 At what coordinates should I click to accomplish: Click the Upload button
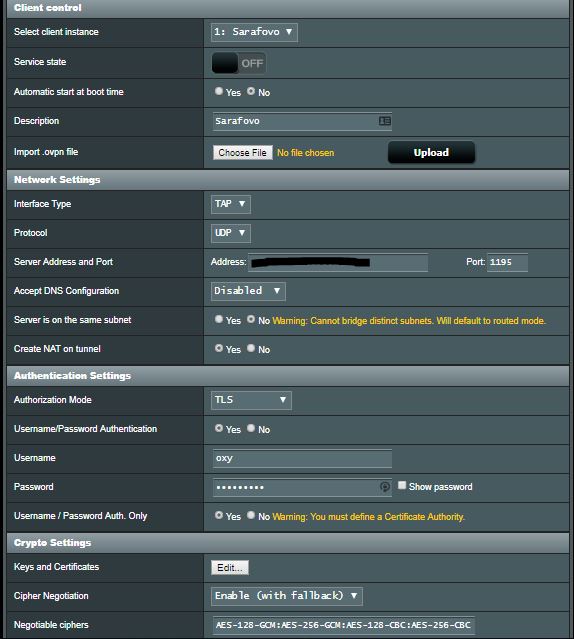pyautogui.click(x=431, y=152)
